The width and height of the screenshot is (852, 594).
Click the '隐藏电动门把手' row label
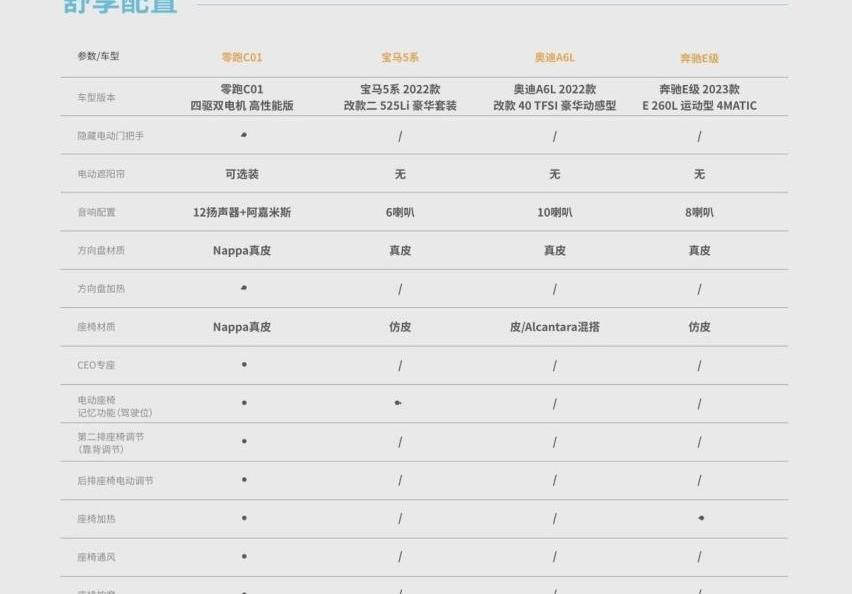tap(110, 136)
